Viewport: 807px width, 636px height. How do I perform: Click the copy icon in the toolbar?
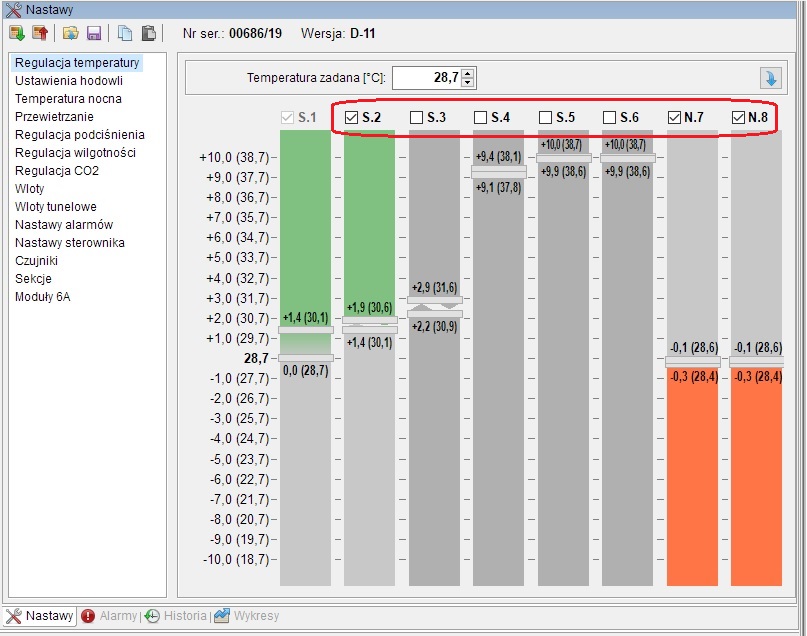(x=125, y=33)
